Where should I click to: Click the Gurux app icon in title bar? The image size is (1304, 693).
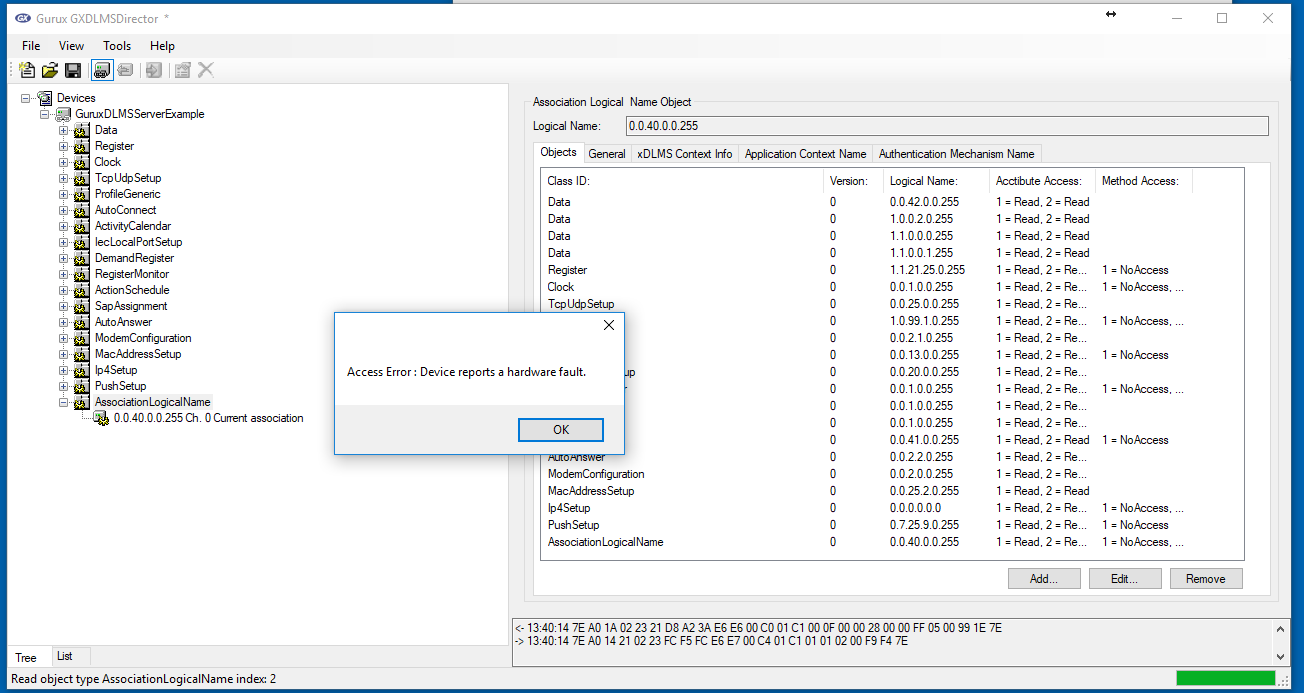point(22,18)
